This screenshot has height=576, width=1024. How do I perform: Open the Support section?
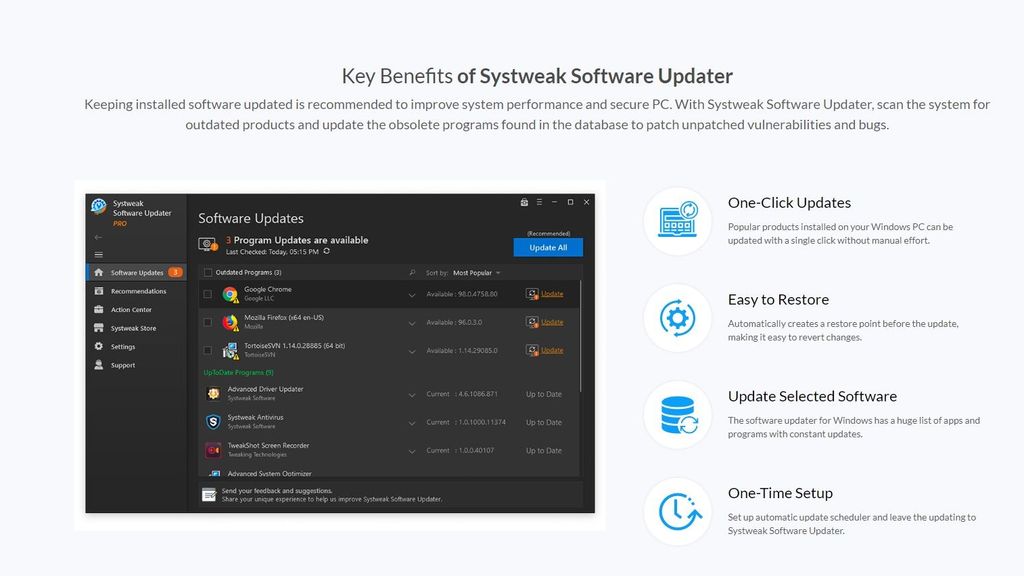pos(124,365)
